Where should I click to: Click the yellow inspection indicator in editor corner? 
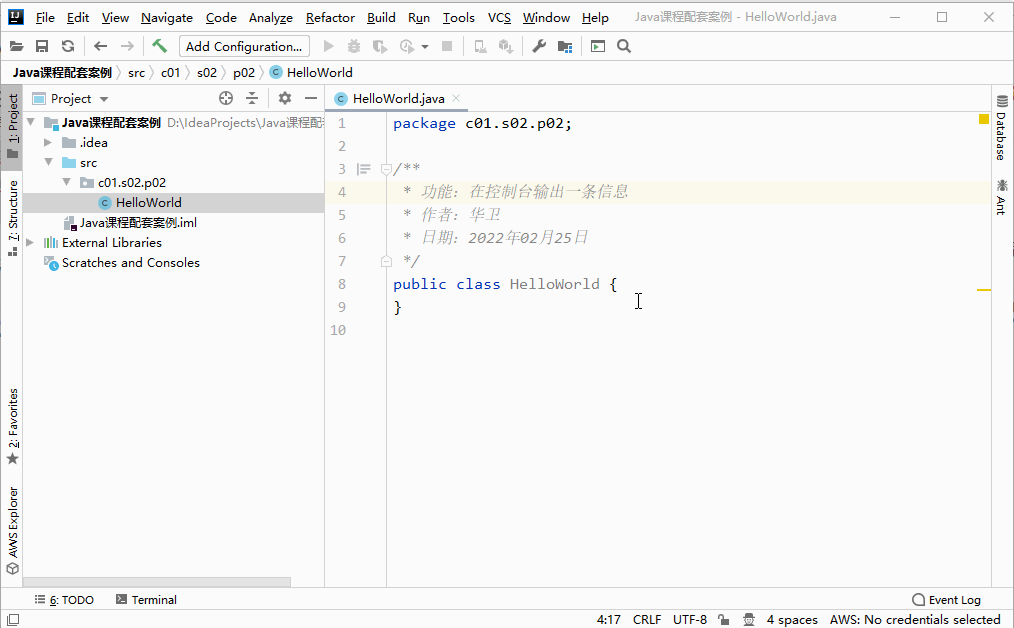(984, 119)
